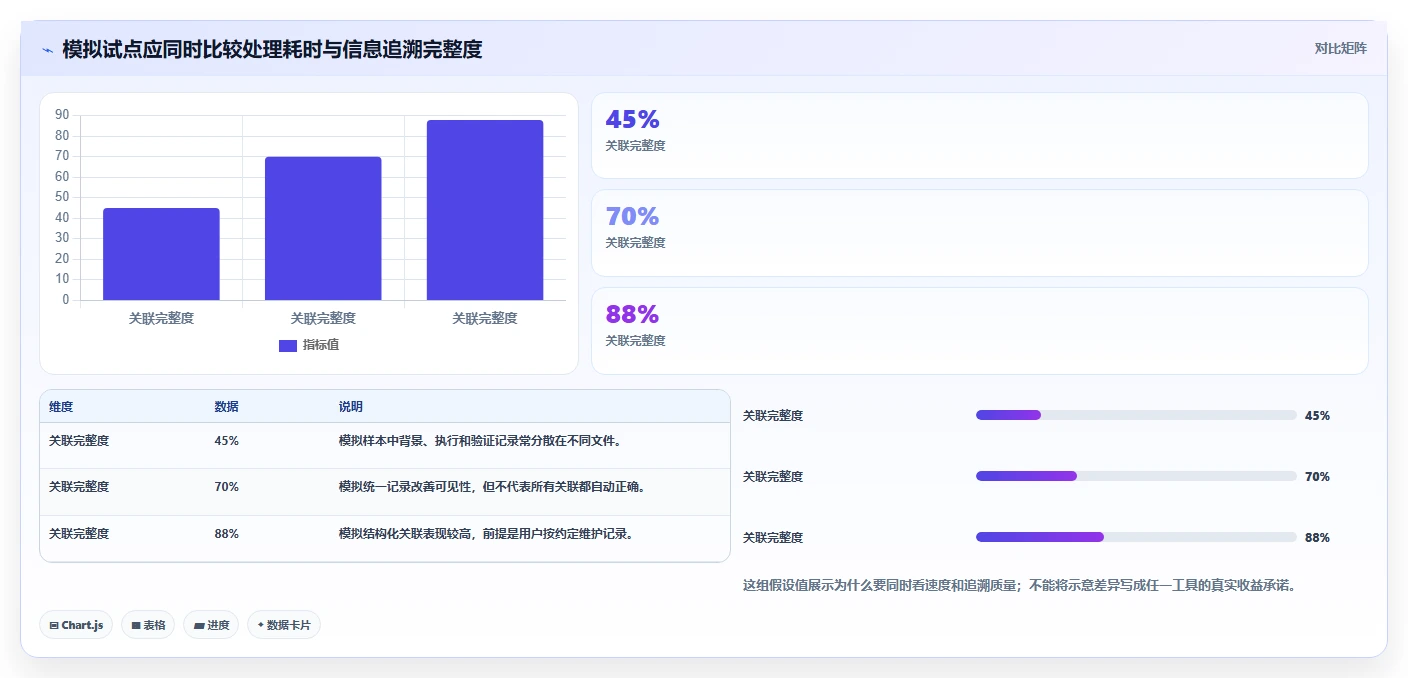
Task: Click the 70% cell in the table
Action: [x=226, y=487]
